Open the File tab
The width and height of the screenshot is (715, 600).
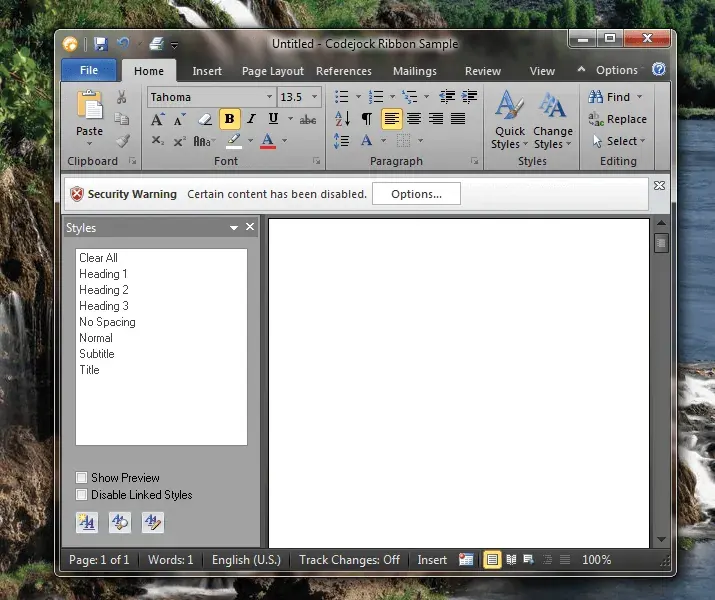tap(89, 70)
